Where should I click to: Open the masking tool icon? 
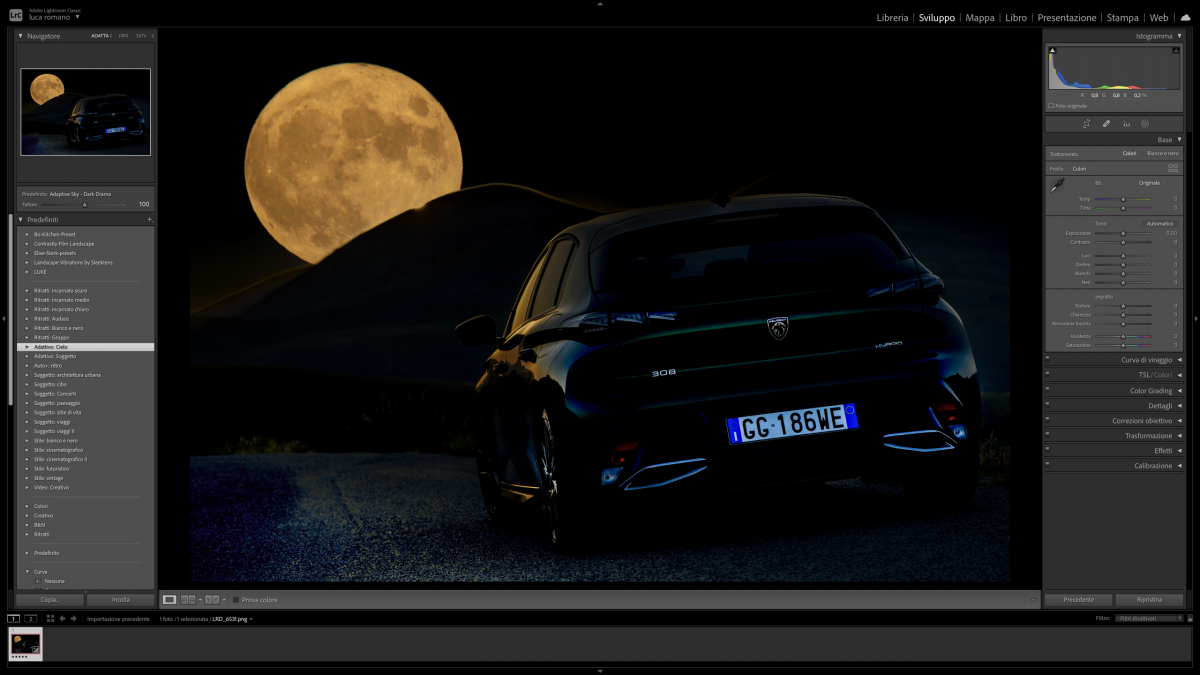(1145, 124)
